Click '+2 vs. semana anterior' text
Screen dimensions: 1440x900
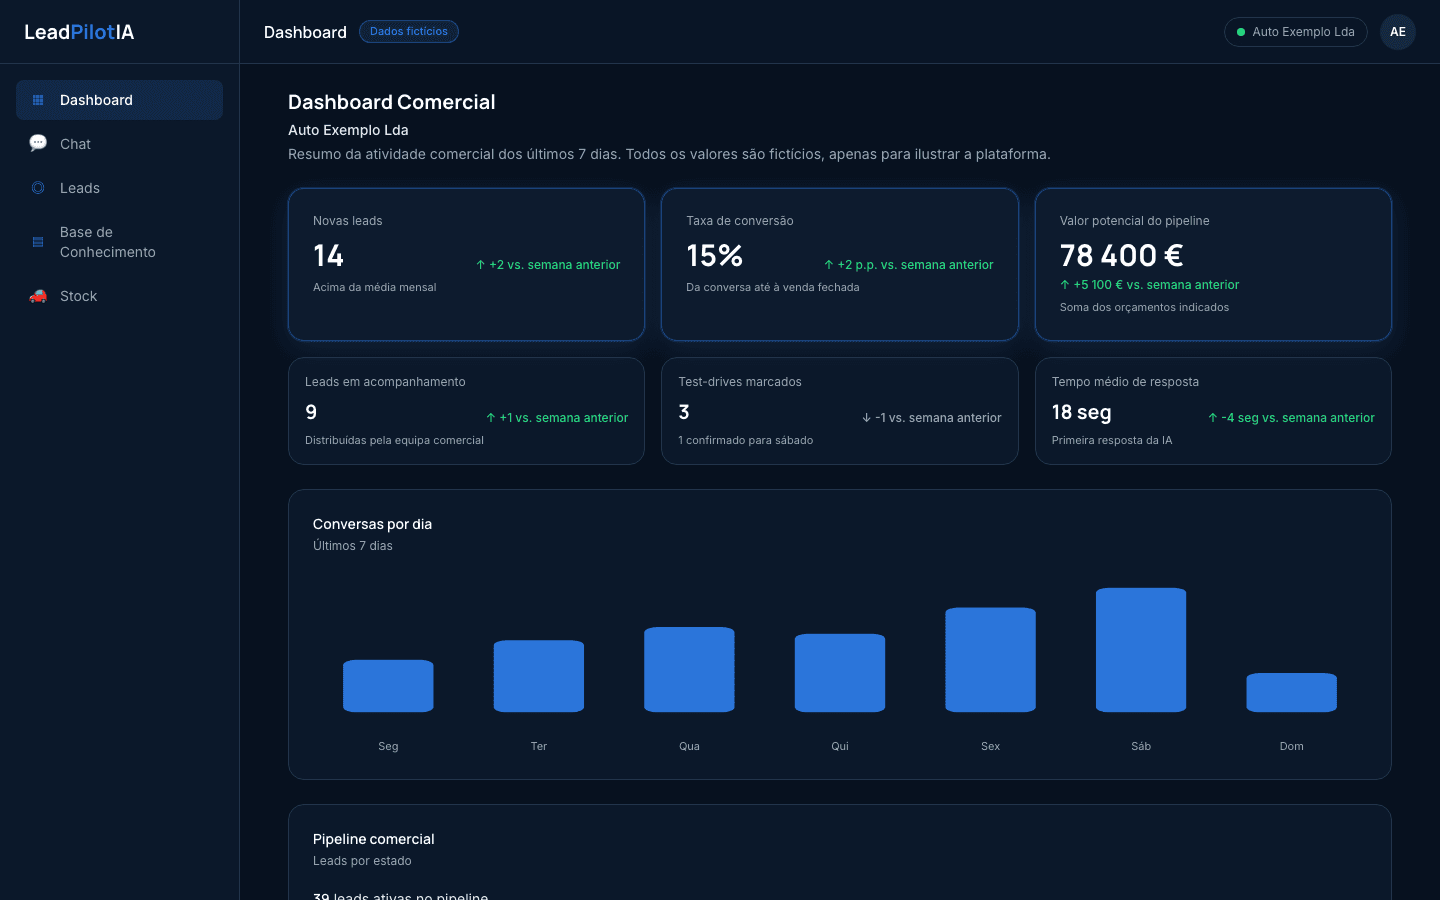555,265
